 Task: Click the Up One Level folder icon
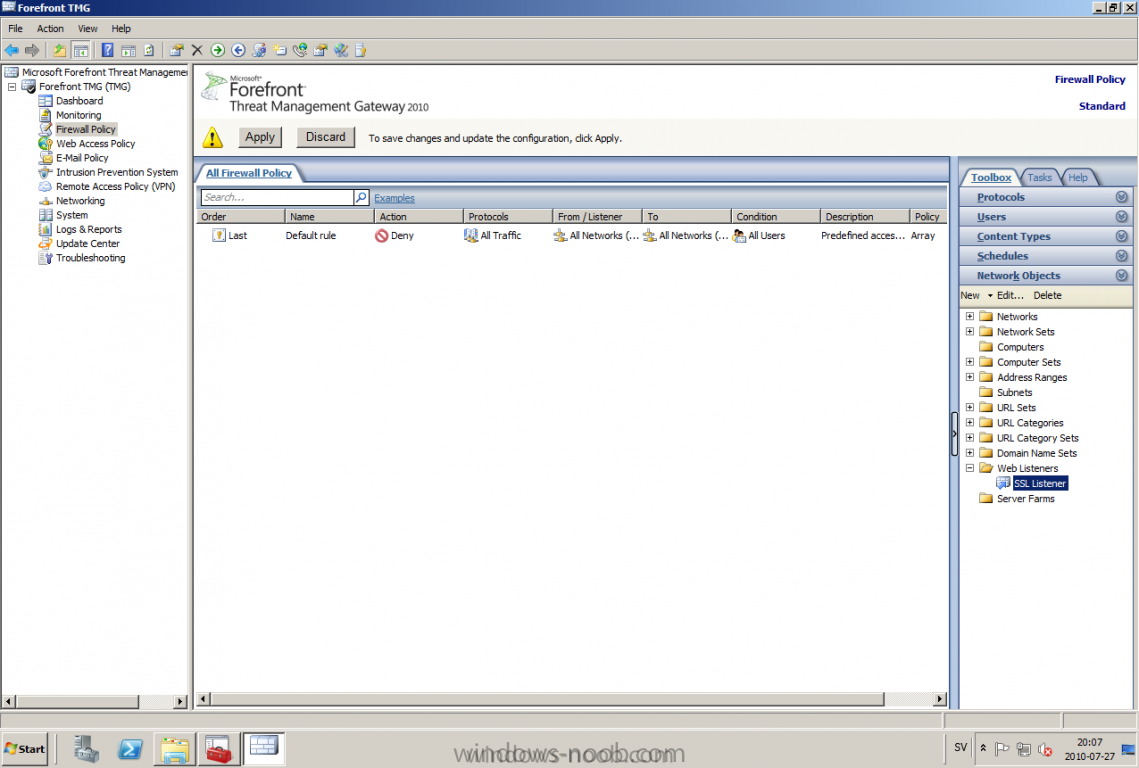(60, 50)
